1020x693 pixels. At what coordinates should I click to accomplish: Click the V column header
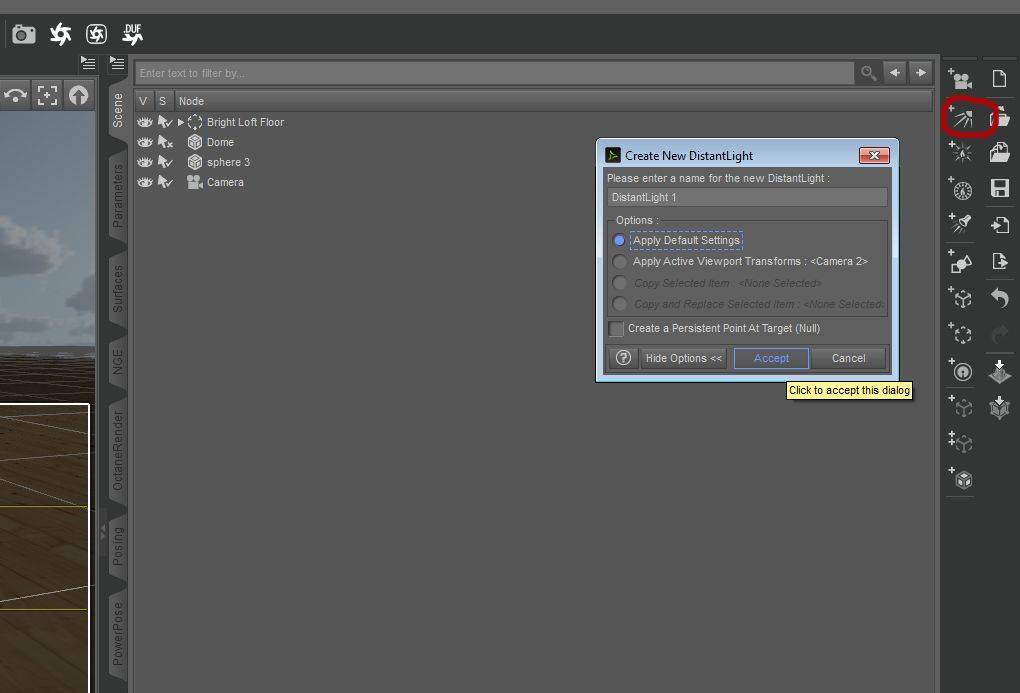(143, 101)
